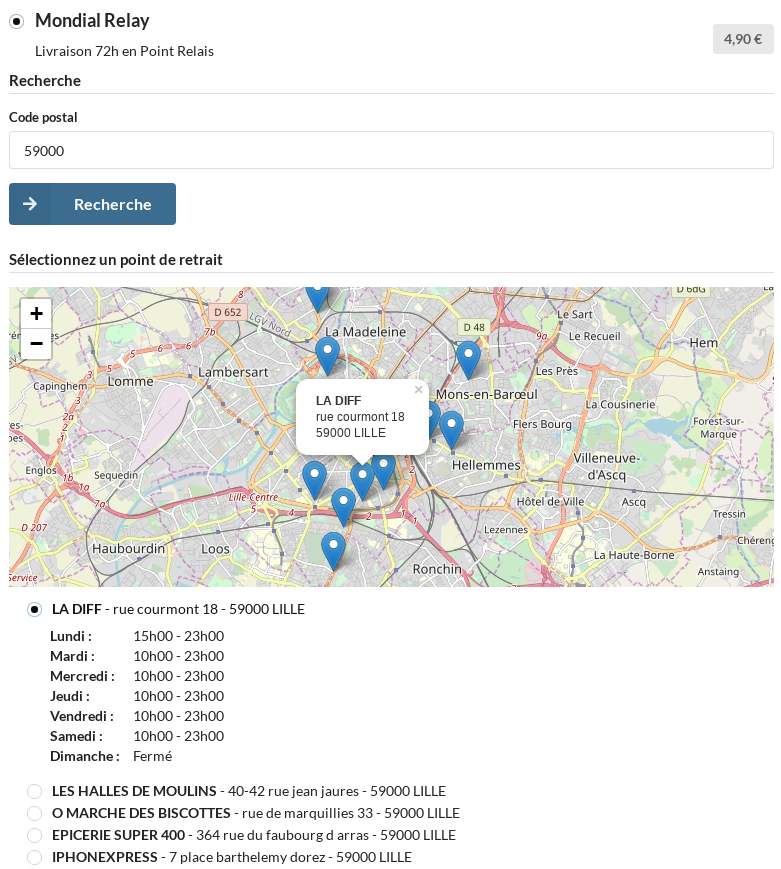Select O MARCHE DES BISCOTTES pickup point
Screen dimensions: 781x869
pyautogui.click(x=34, y=814)
